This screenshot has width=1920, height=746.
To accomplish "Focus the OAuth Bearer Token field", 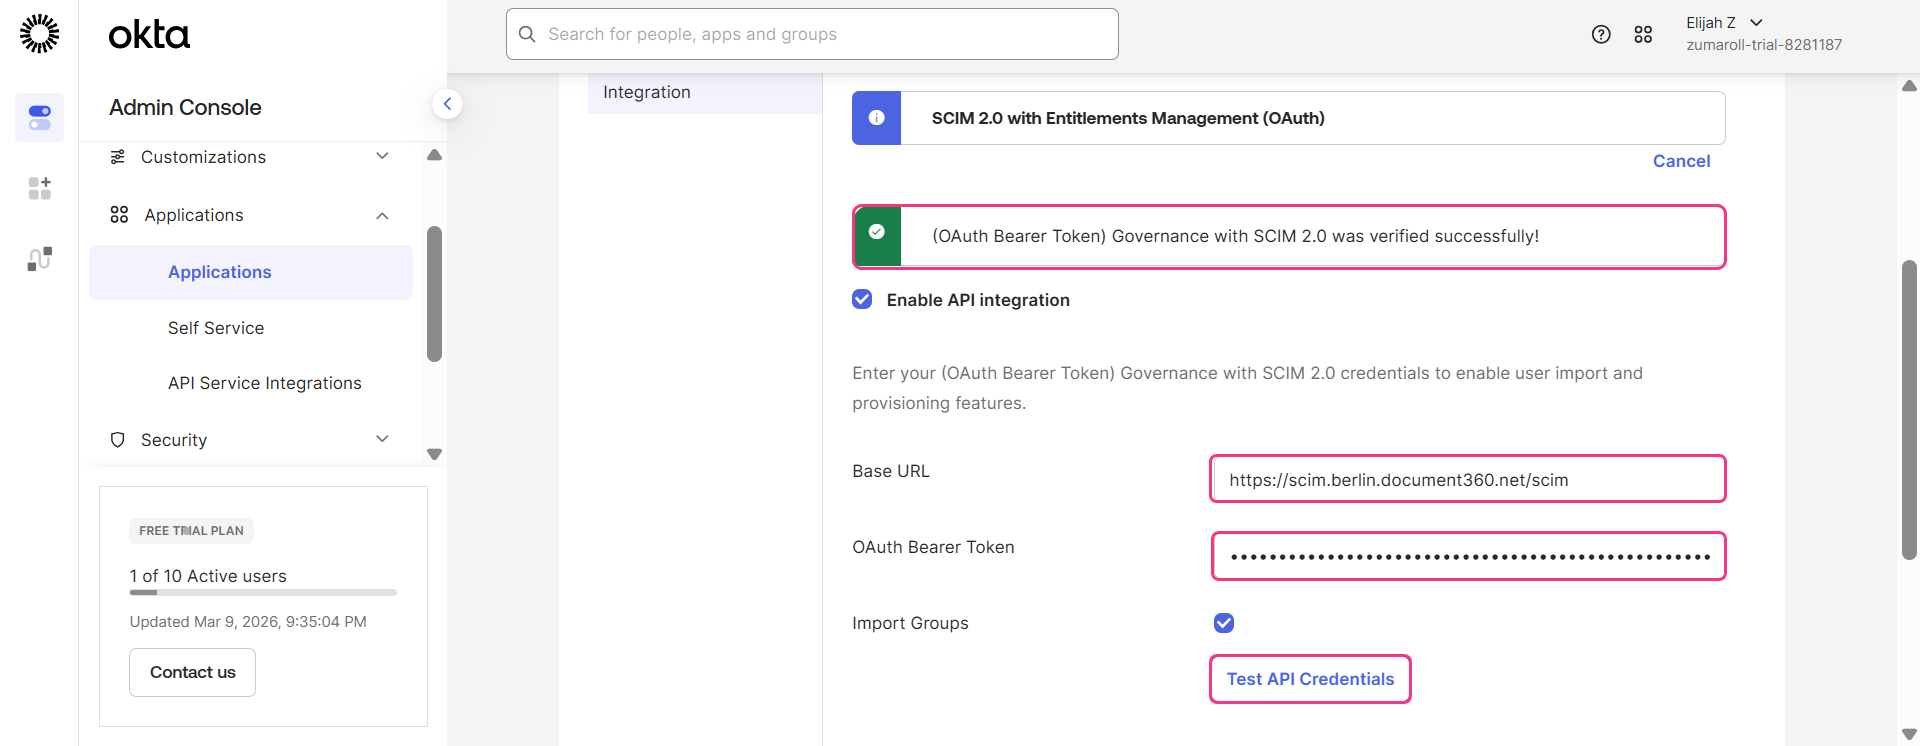I will point(1468,556).
